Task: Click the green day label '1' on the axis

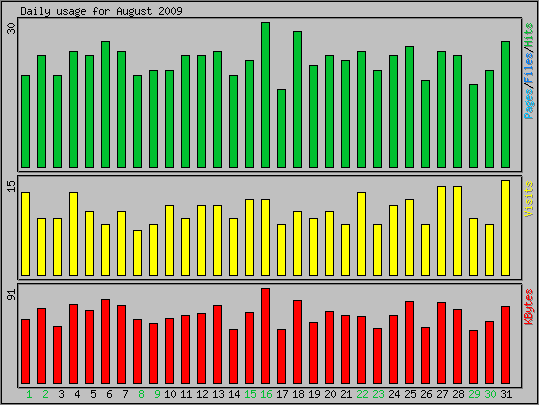Action: click(29, 394)
